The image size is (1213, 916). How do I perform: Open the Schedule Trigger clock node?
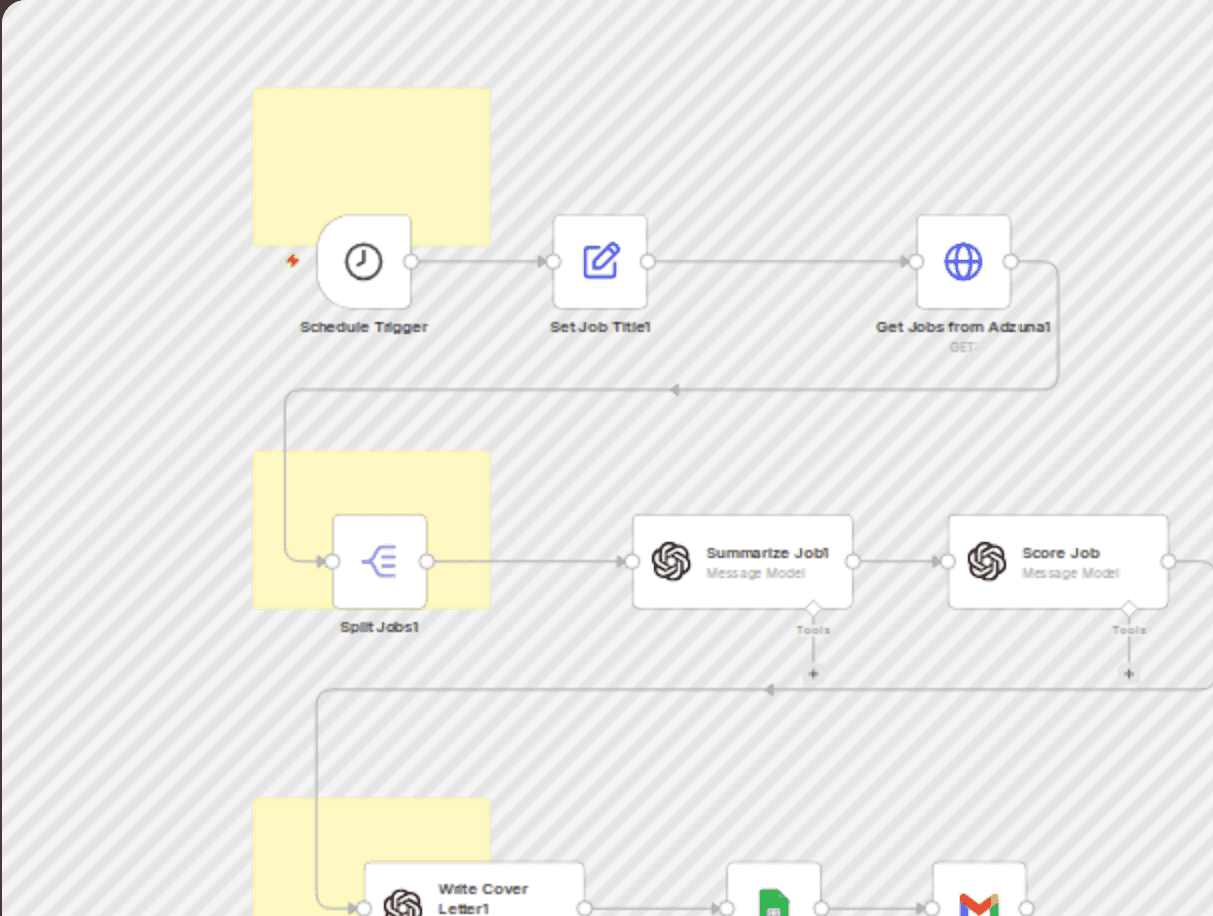pos(364,262)
